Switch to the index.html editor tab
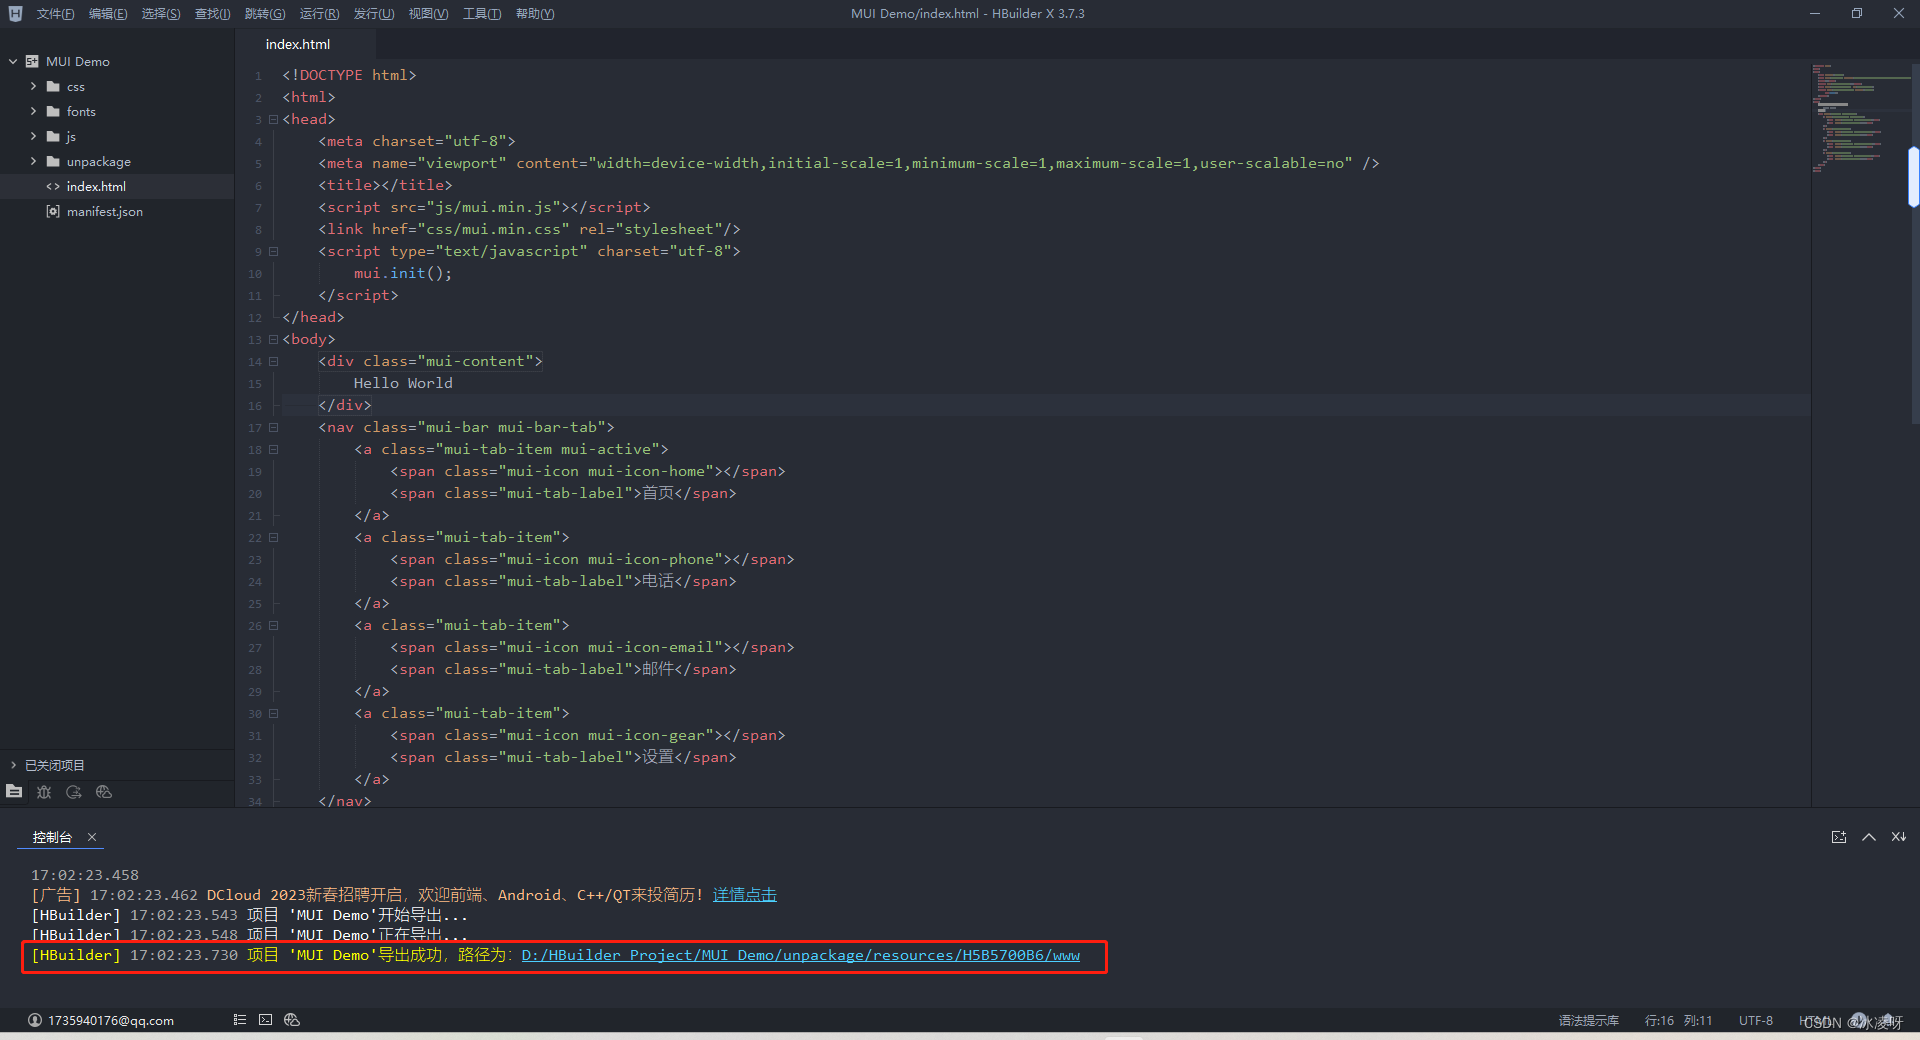1920x1040 pixels. click(298, 44)
